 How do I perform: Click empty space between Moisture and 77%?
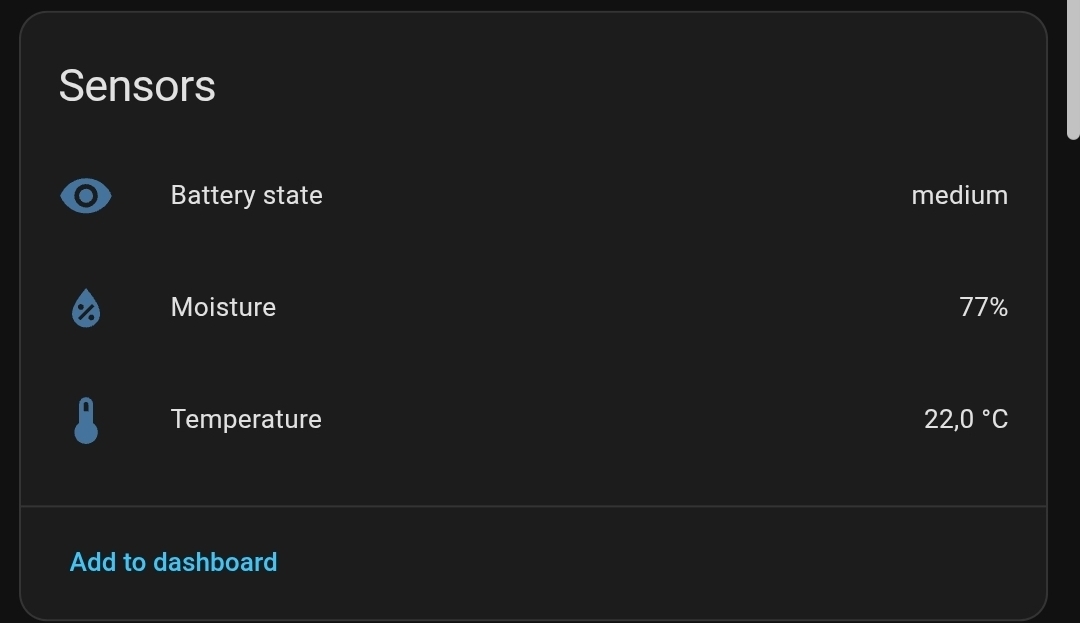tap(600, 307)
